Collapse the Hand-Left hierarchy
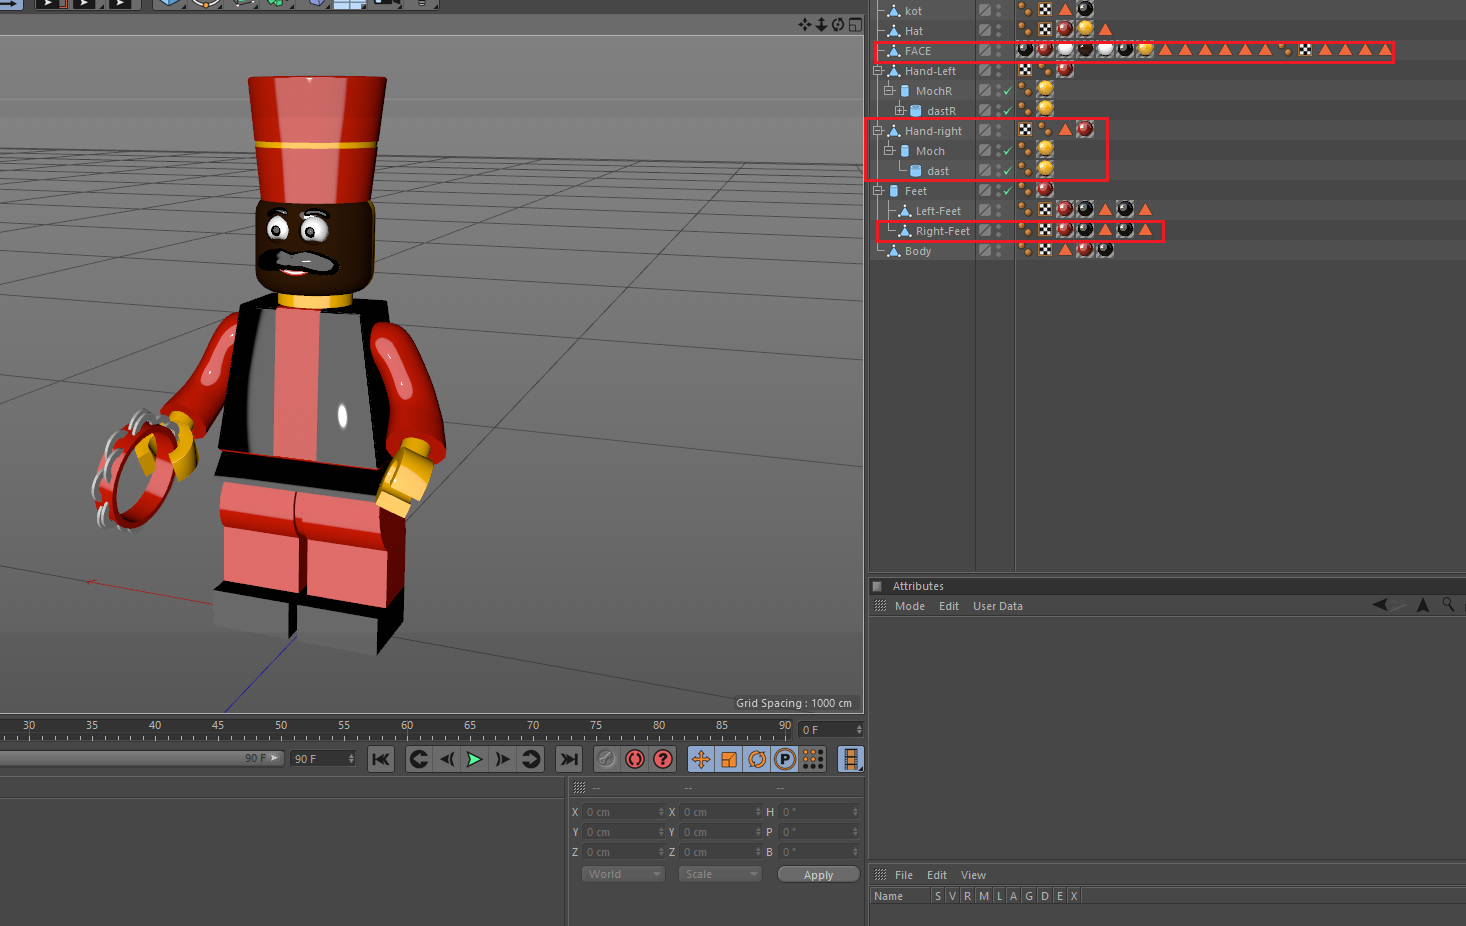The image size is (1466, 926). [x=877, y=71]
